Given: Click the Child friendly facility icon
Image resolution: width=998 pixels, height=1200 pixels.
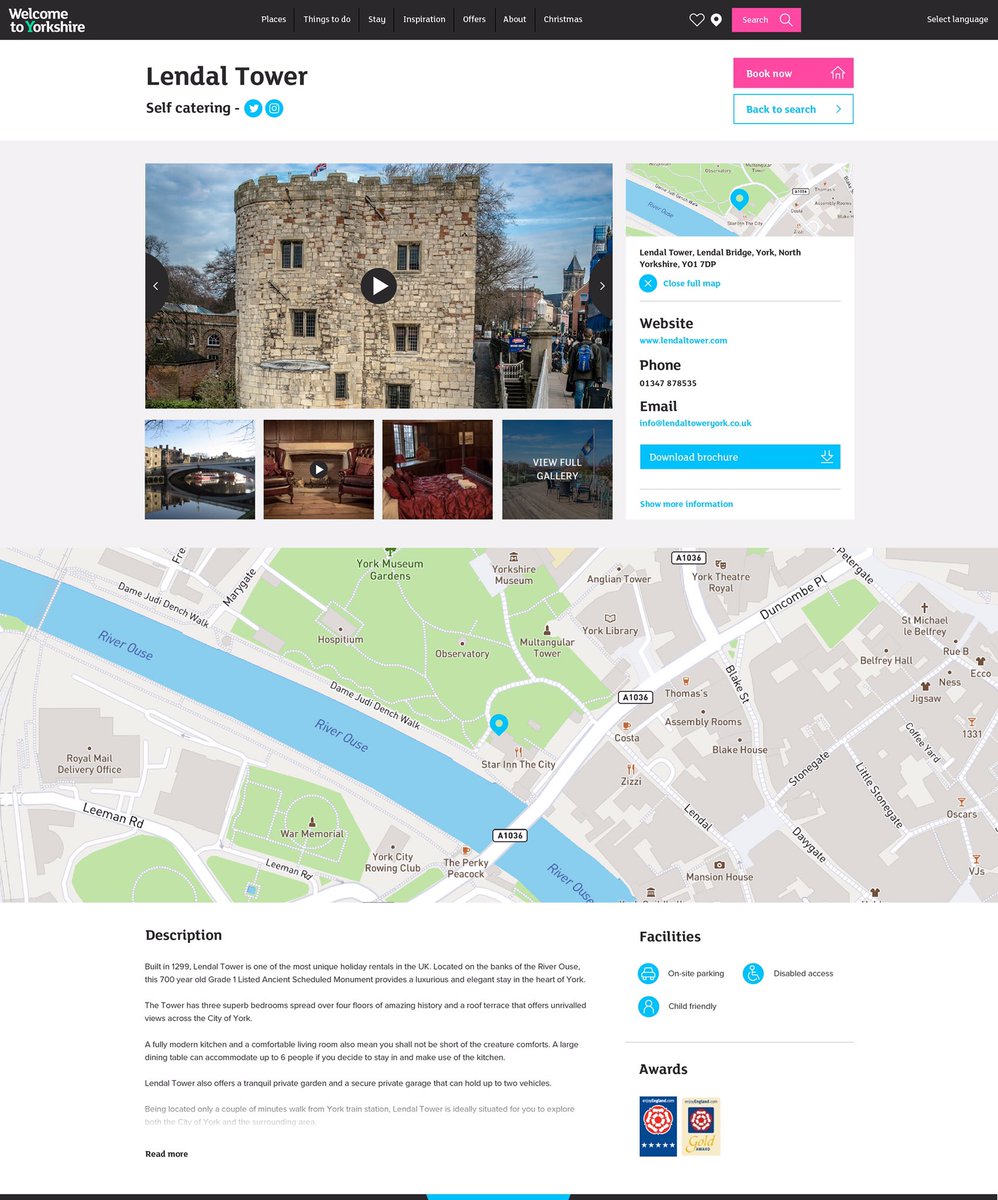Looking at the screenshot, I should coord(648,1006).
